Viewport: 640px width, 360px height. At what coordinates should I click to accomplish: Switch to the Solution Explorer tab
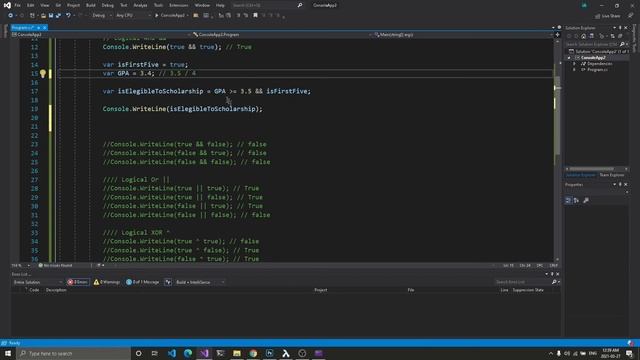[x=580, y=175]
